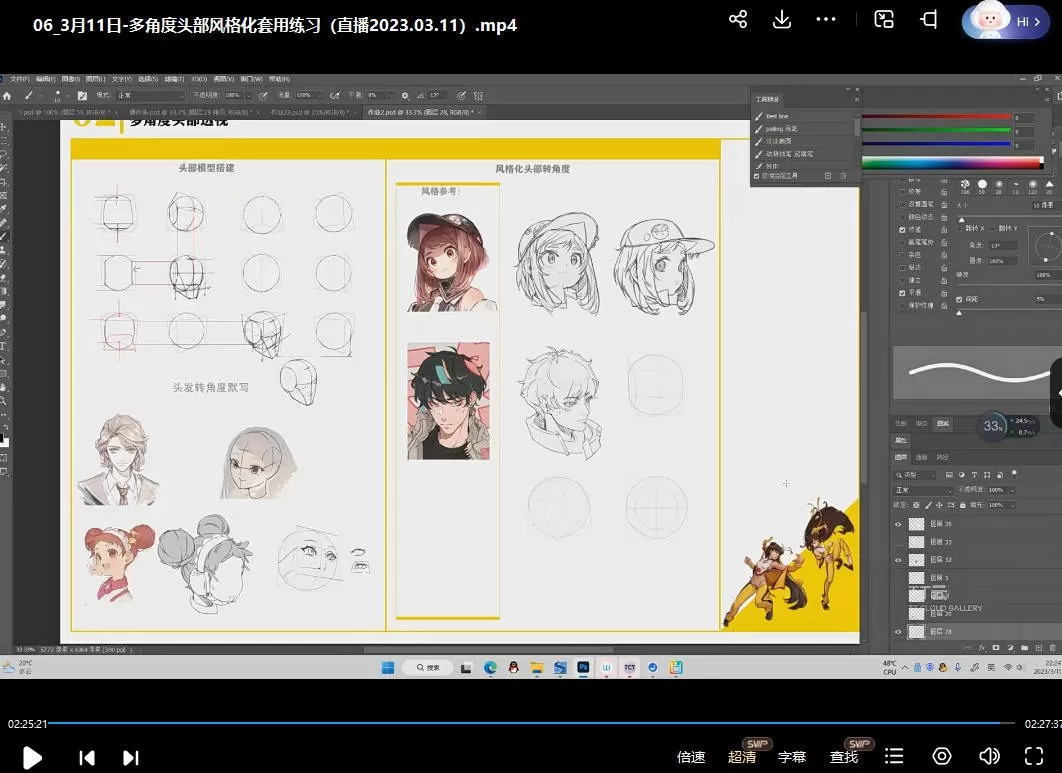Open the 字幕 subtitles option
Screen dimensions: 1062x773
click(x=792, y=757)
